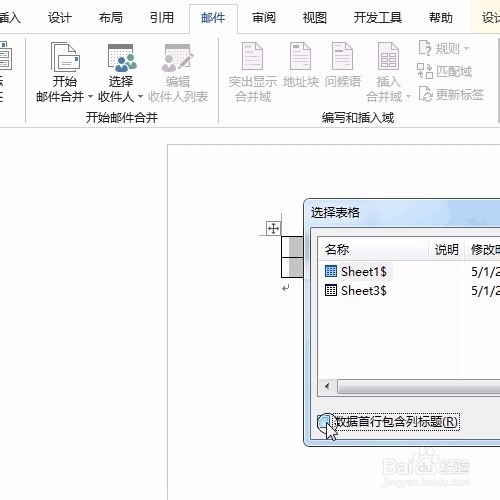Open the 规则 dropdown arrow
Viewport: 500px width, 500px height.
click(466, 49)
